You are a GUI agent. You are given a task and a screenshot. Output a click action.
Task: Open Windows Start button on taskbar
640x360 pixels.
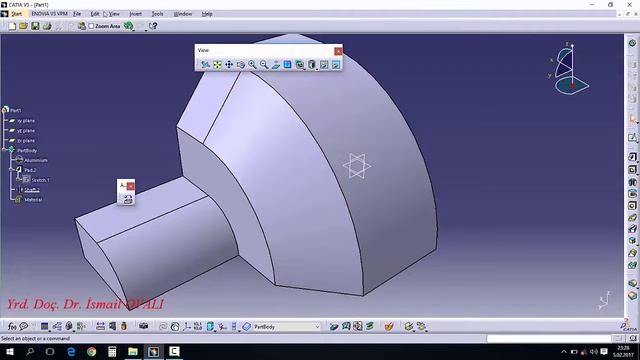10,351
